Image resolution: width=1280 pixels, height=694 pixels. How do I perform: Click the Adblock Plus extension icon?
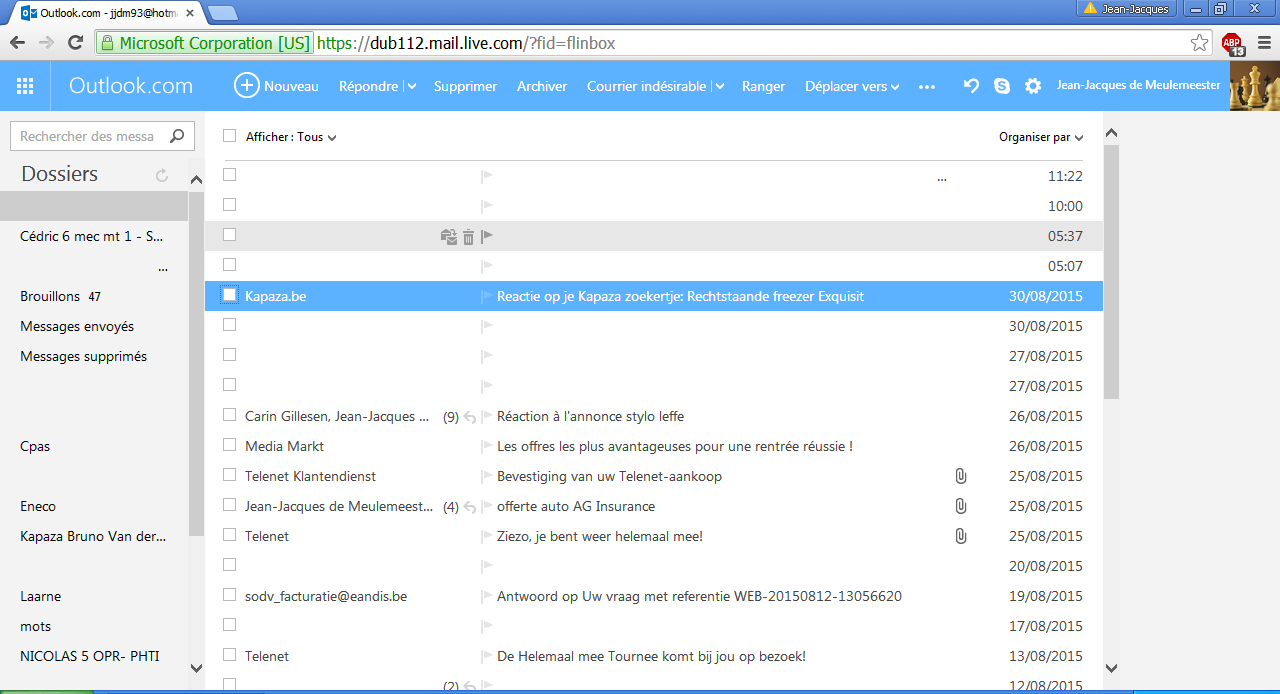(1233, 44)
